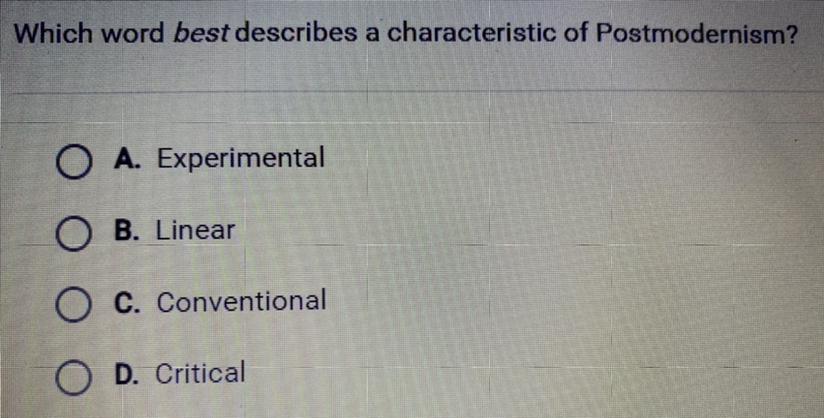The image size is (824, 418).
Task: Click the bold letter C.
Action: coord(125,302)
